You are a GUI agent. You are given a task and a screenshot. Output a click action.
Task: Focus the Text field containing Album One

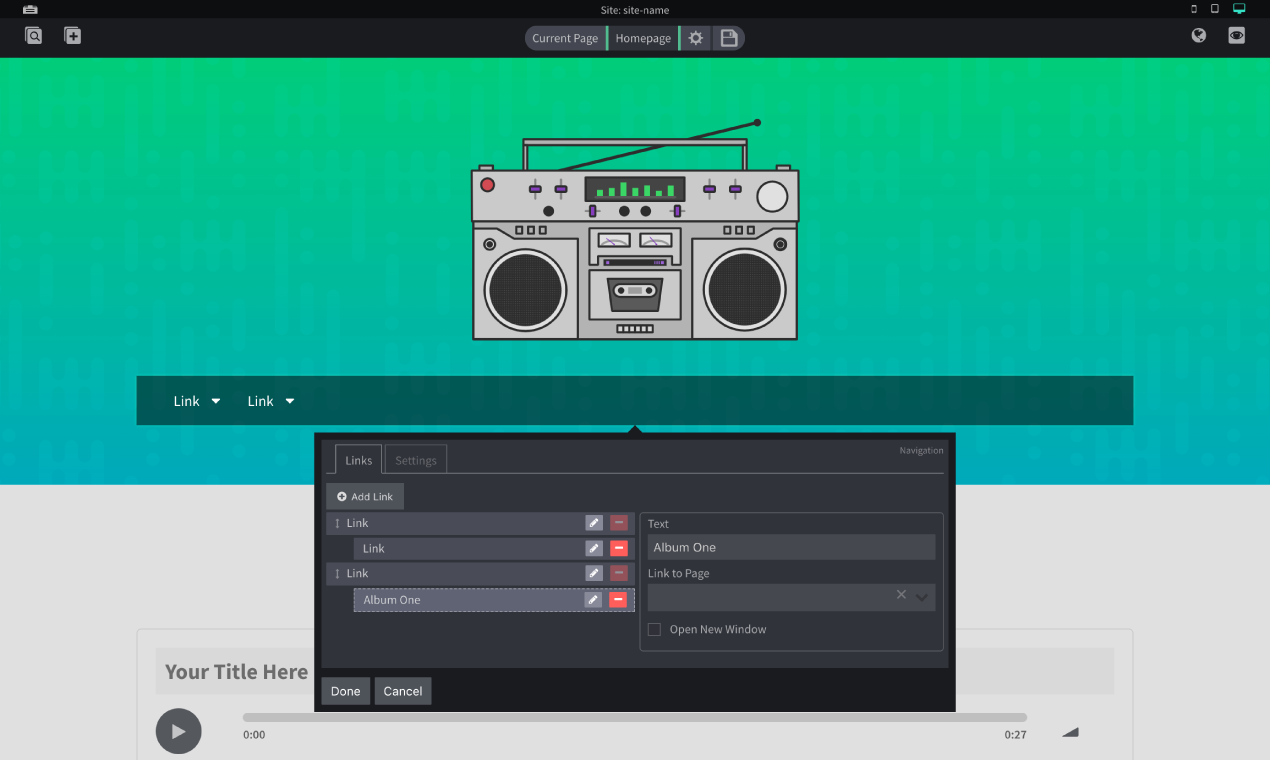[x=792, y=547]
